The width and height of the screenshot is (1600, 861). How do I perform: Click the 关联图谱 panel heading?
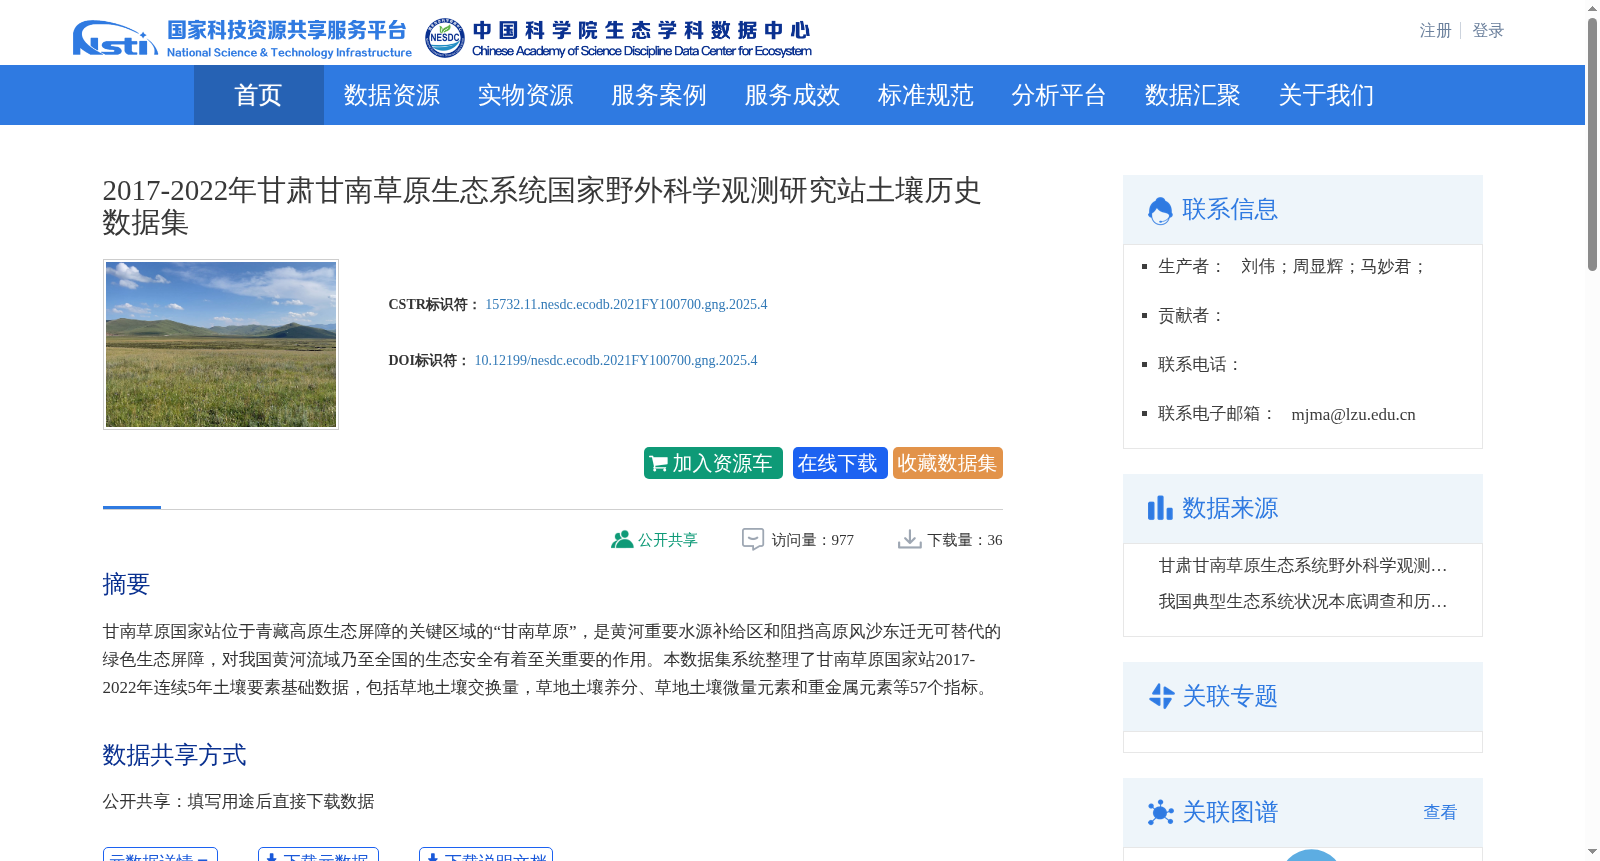(1230, 812)
